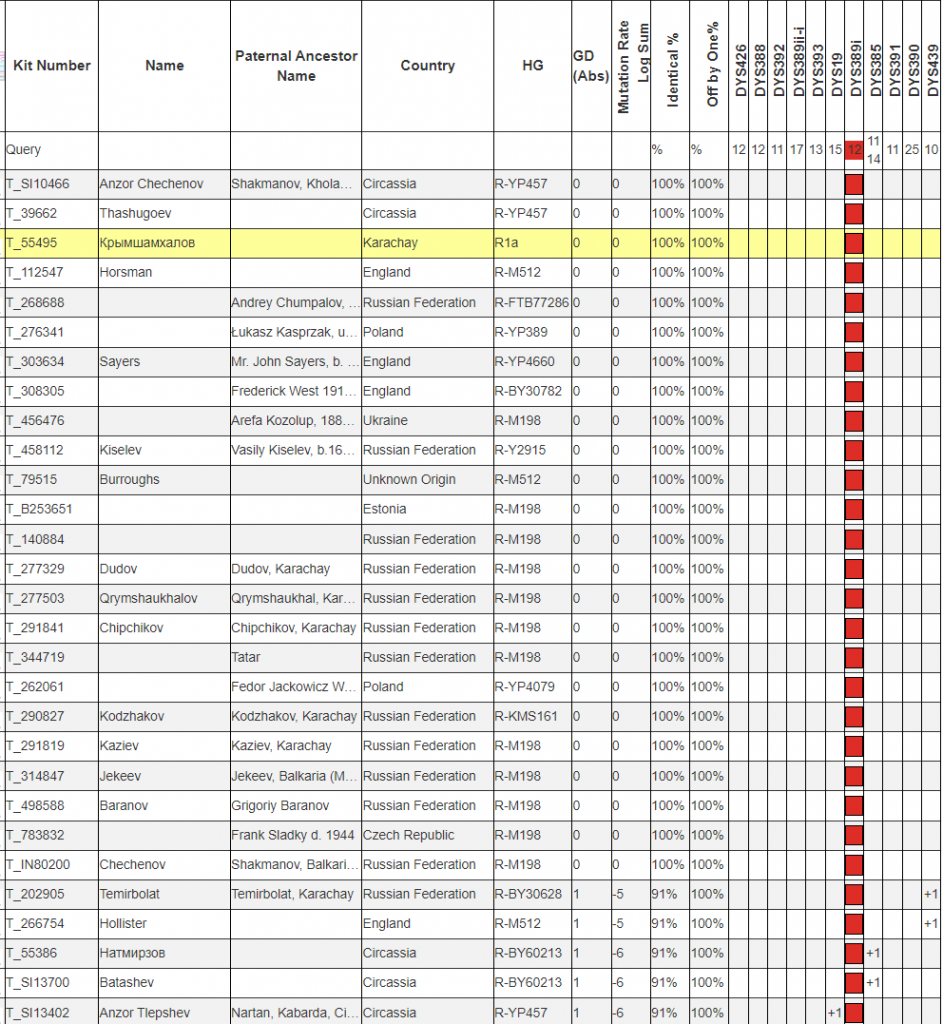This screenshot has height=1024, width=943.
Task: Click the Kit Number column header
Action: point(51,66)
